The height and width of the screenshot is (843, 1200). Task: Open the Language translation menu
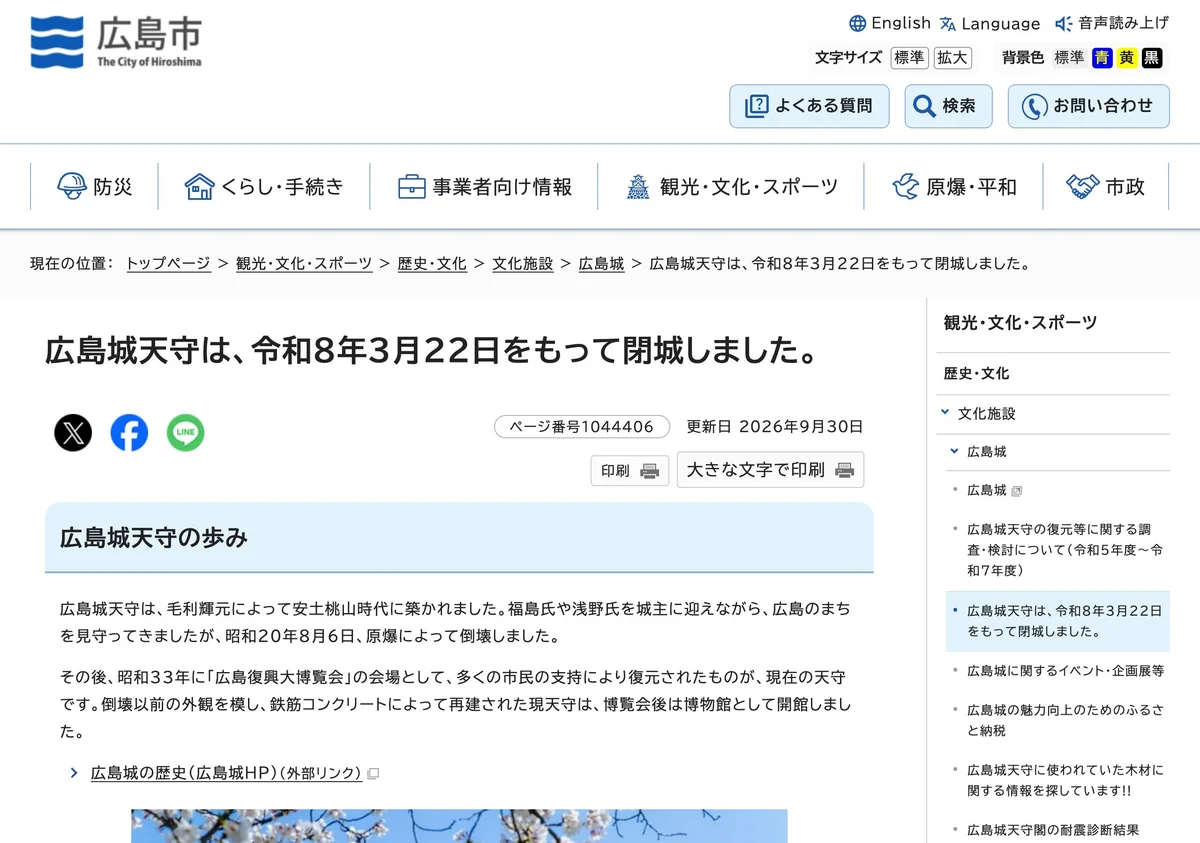[990, 23]
